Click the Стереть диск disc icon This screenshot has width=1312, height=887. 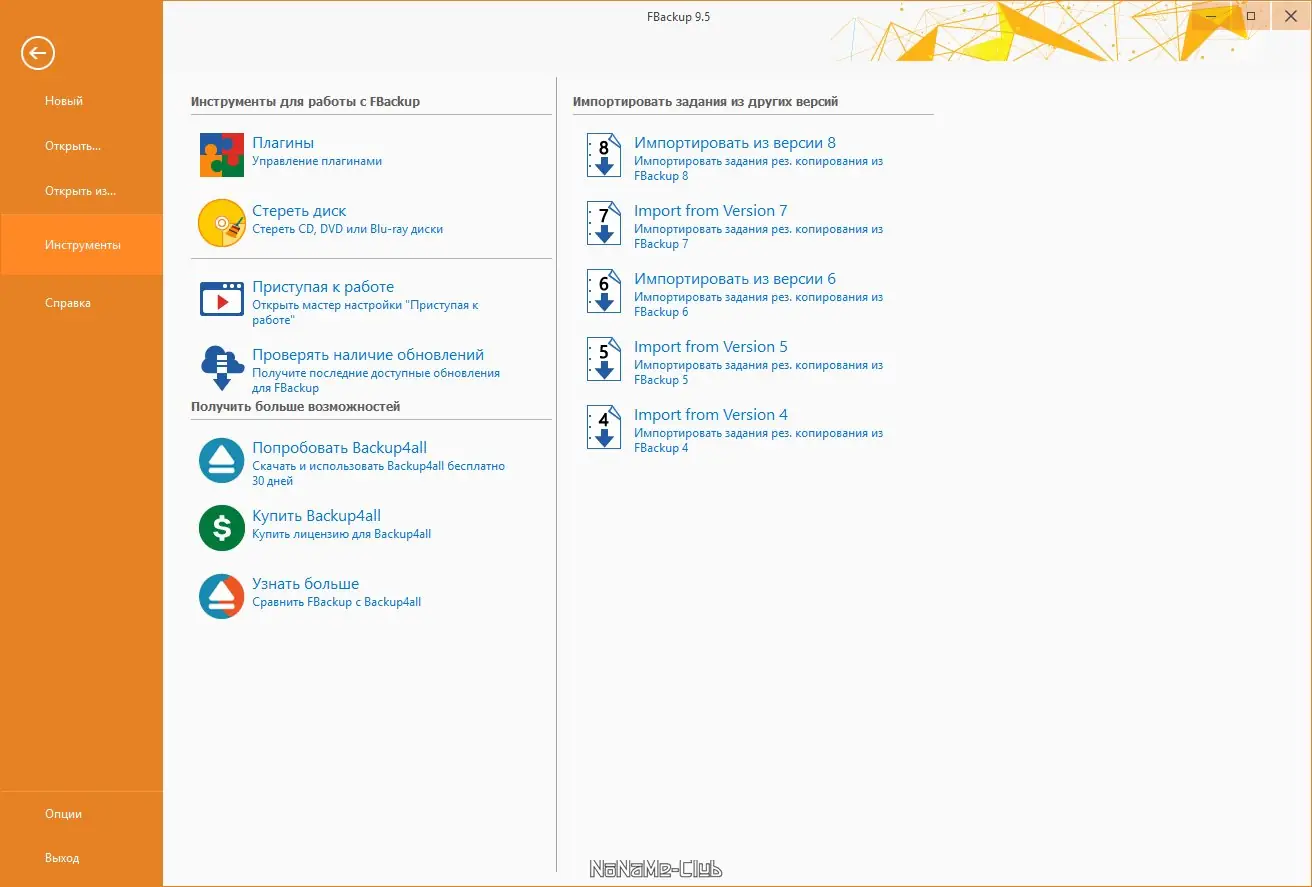point(222,223)
